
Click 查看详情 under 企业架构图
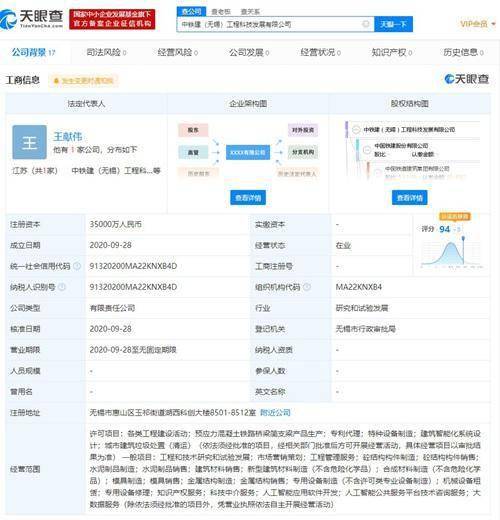click(248, 198)
